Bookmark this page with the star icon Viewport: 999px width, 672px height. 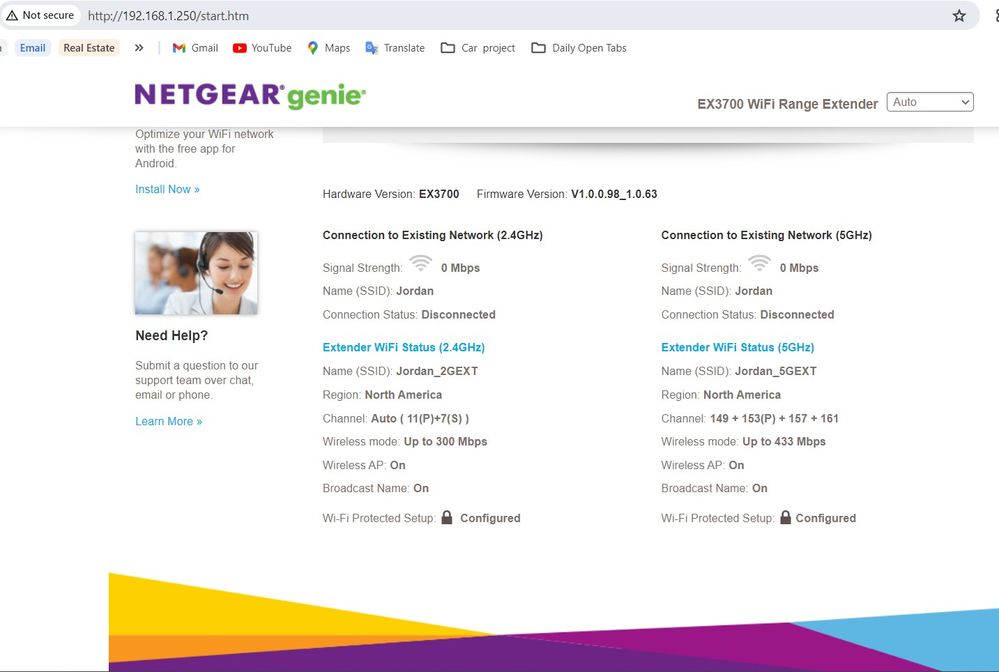[959, 16]
